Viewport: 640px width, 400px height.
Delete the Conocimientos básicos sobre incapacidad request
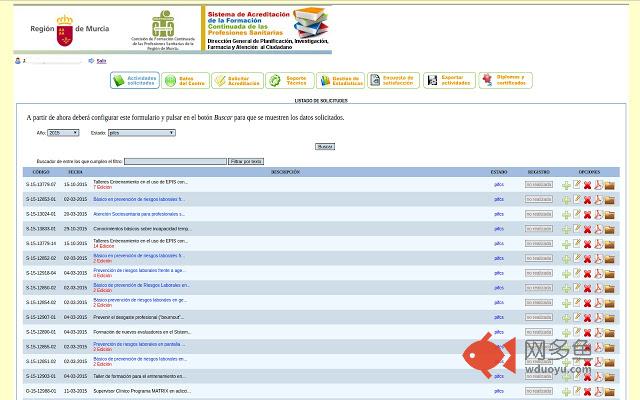pyautogui.click(x=587, y=229)
